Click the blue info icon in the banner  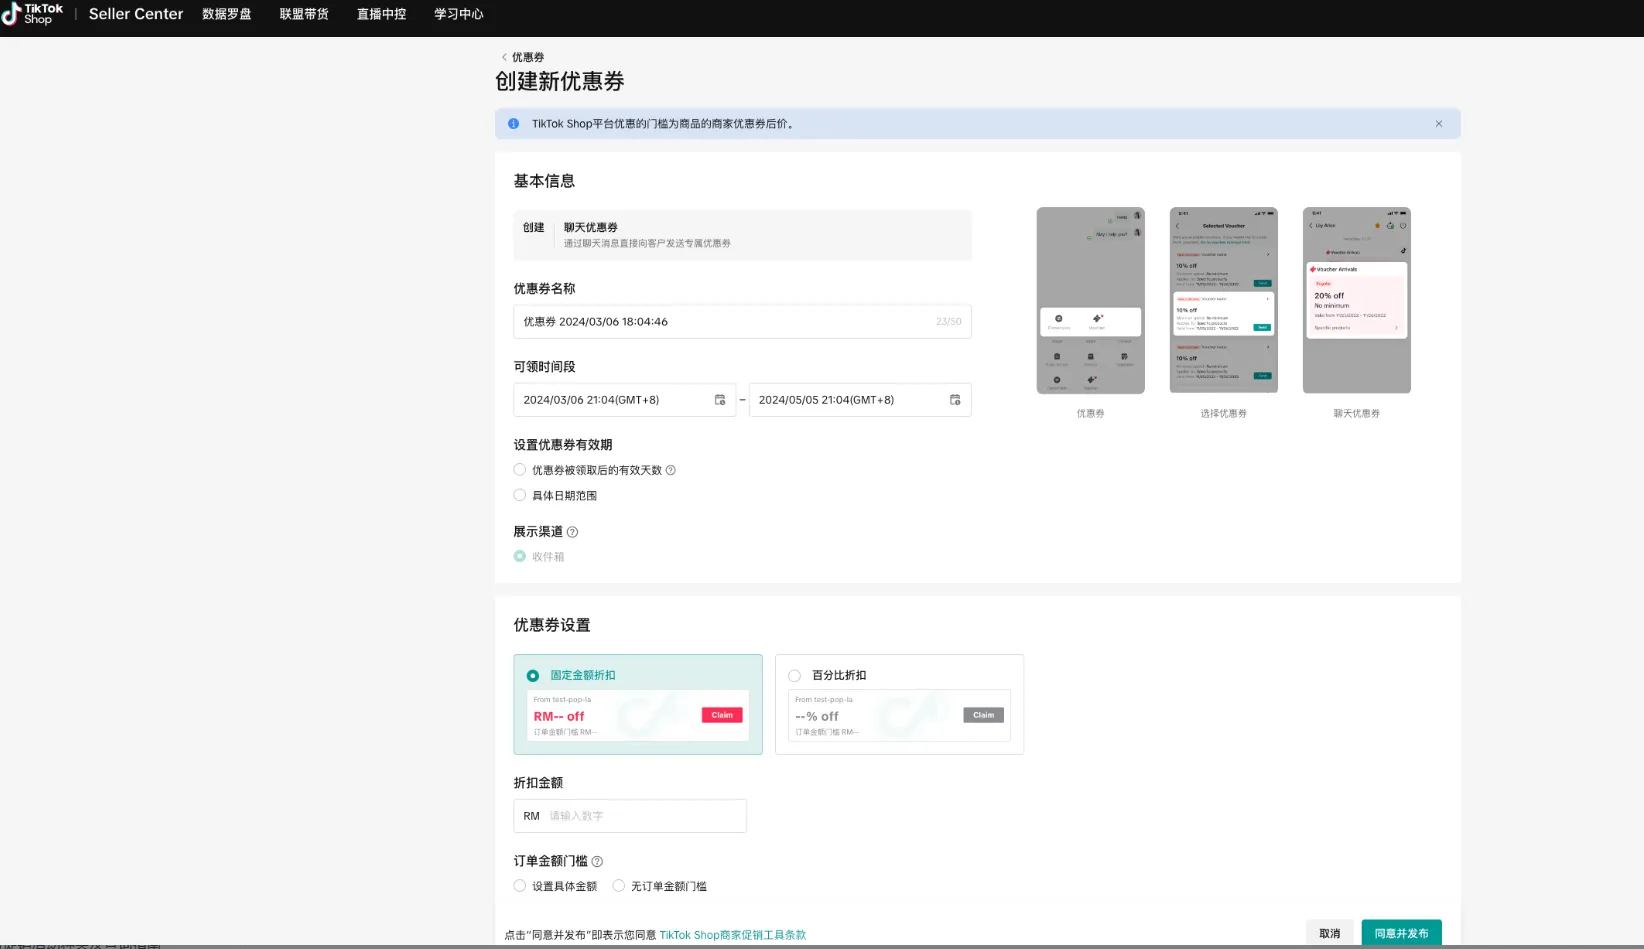click(513, 124)
